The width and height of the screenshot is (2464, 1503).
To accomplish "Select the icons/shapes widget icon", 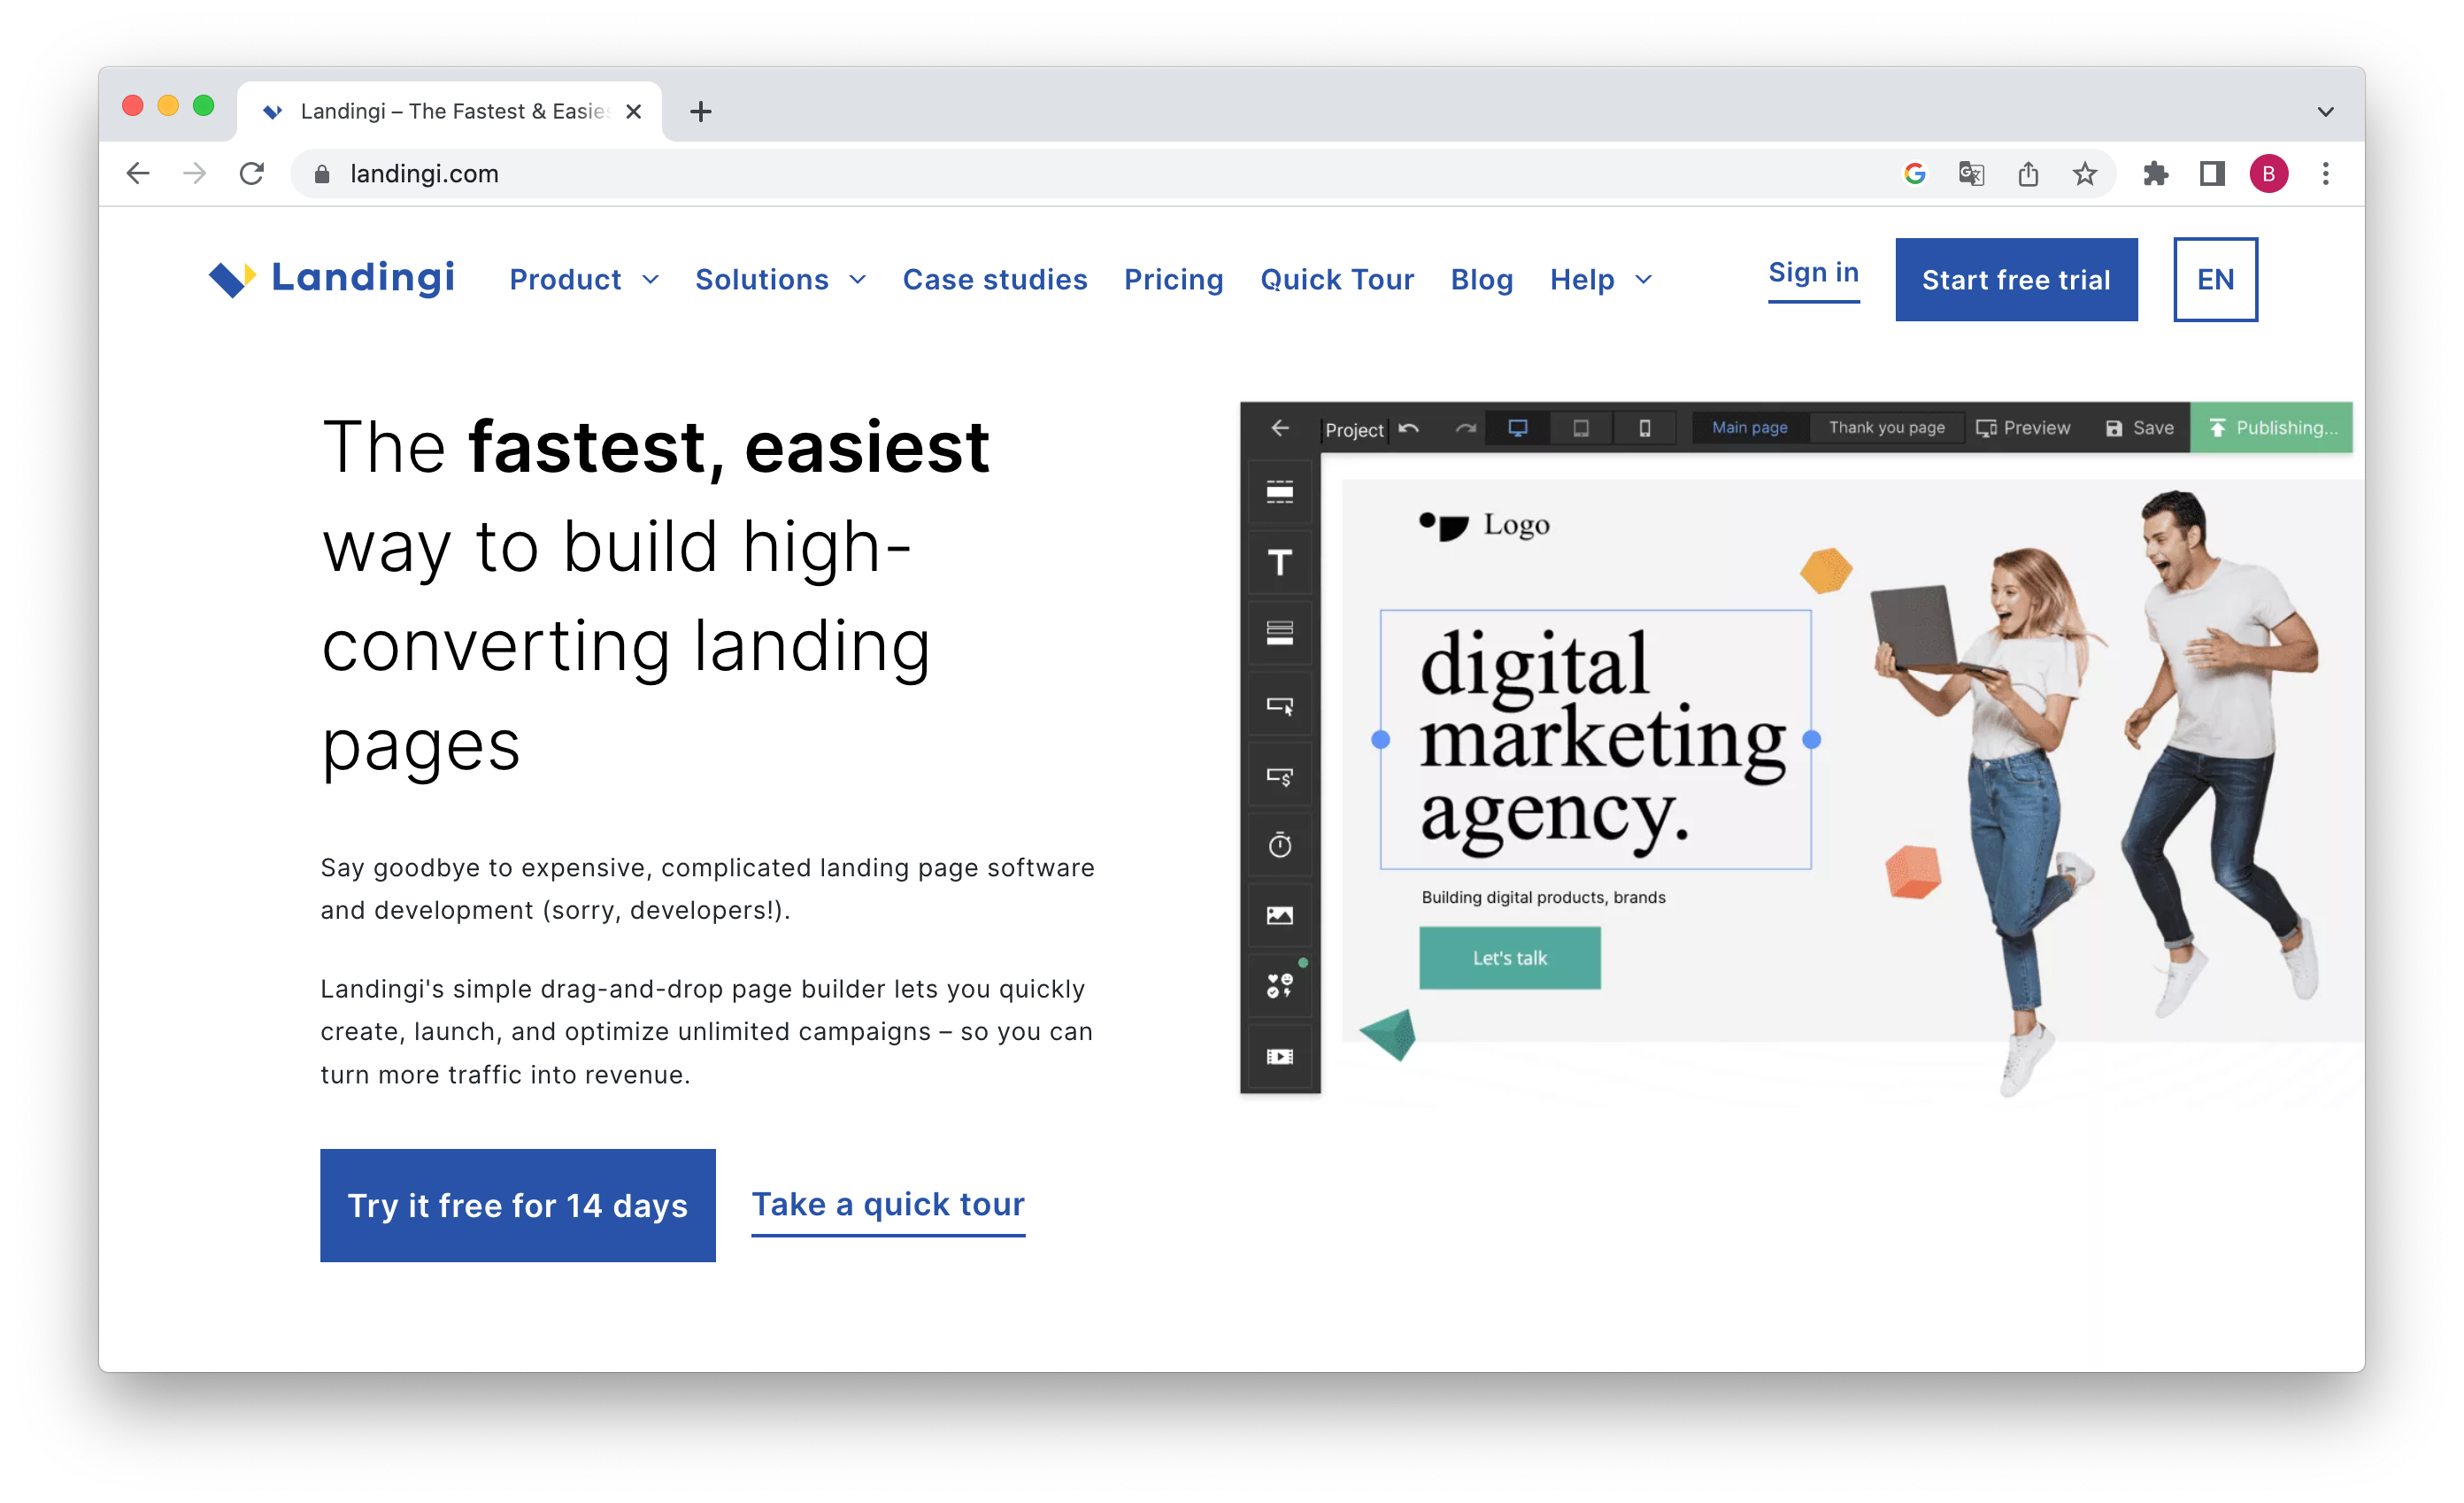I will pos(1279,985).
